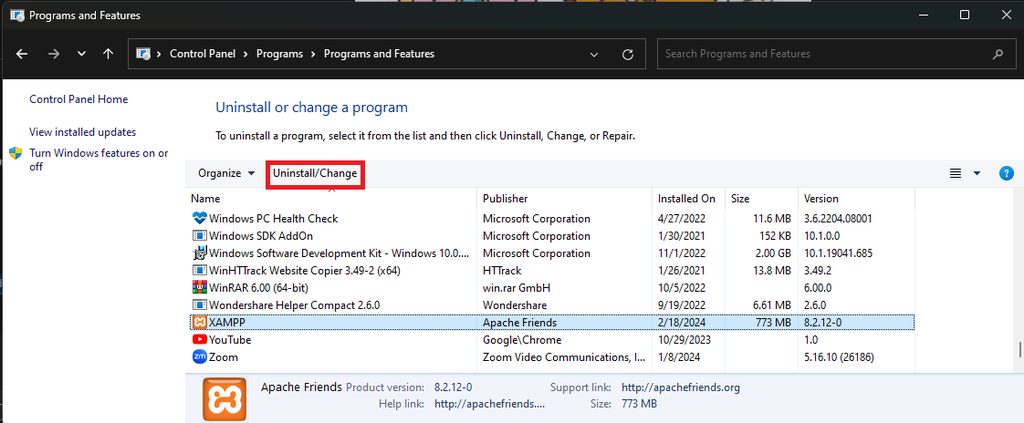Click the 2.00 GB size cell
The width and height of the screenshot is (1024, 423).
[x=772, y=253]
